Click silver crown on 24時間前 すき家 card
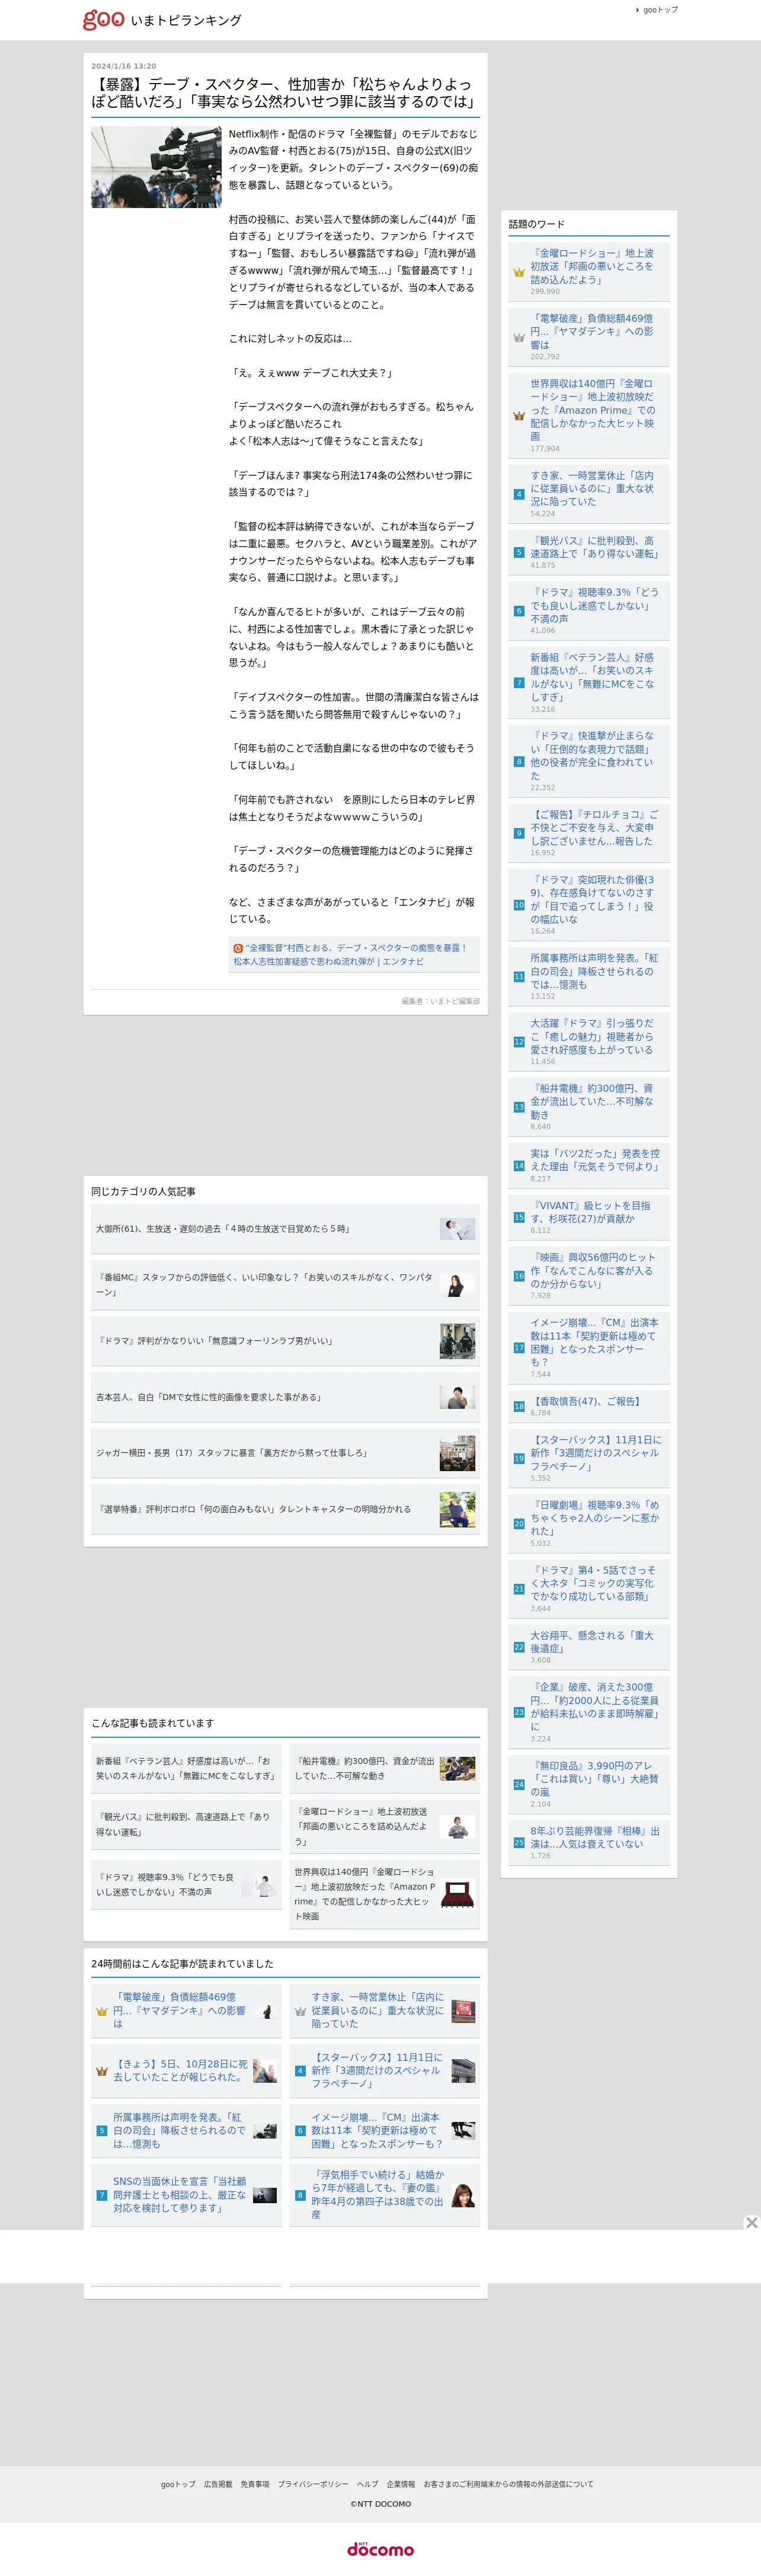761x2576 pixels. point(300,2011)
